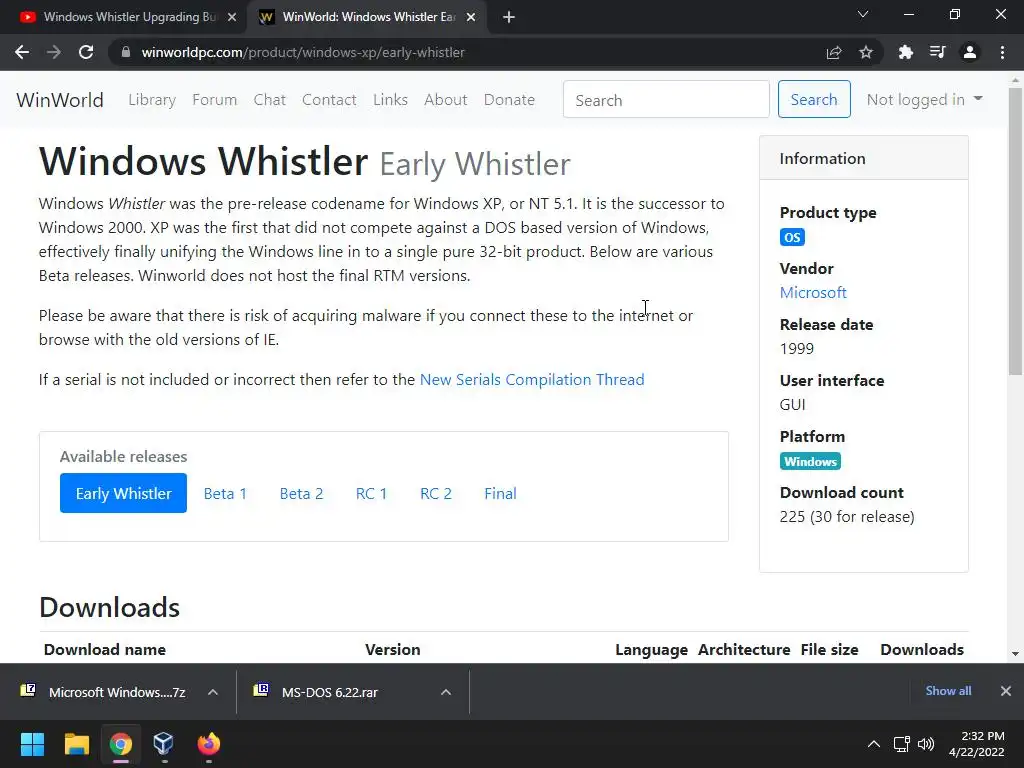
Task: Click the OS product type badge
Action: pyautogui.click(x=792, y=237)
